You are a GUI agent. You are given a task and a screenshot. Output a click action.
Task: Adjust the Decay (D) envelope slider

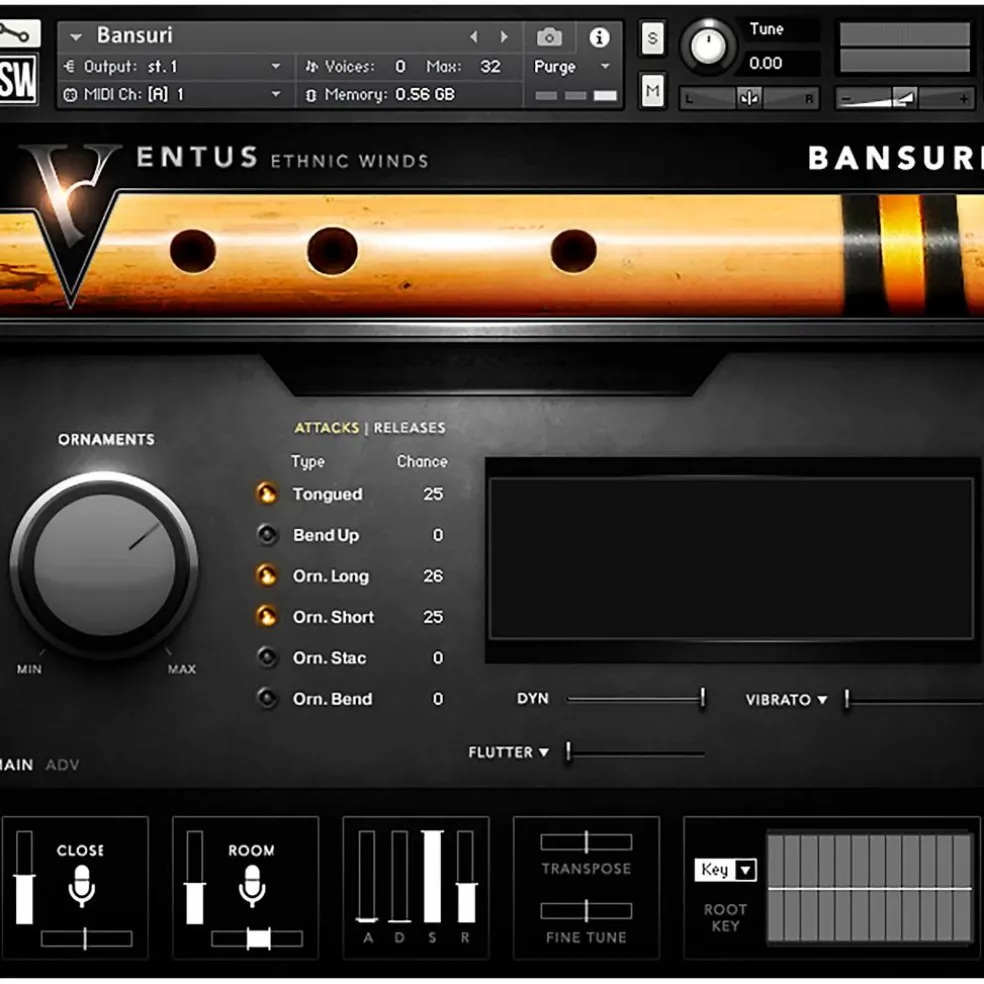click(x=400, y=876)
